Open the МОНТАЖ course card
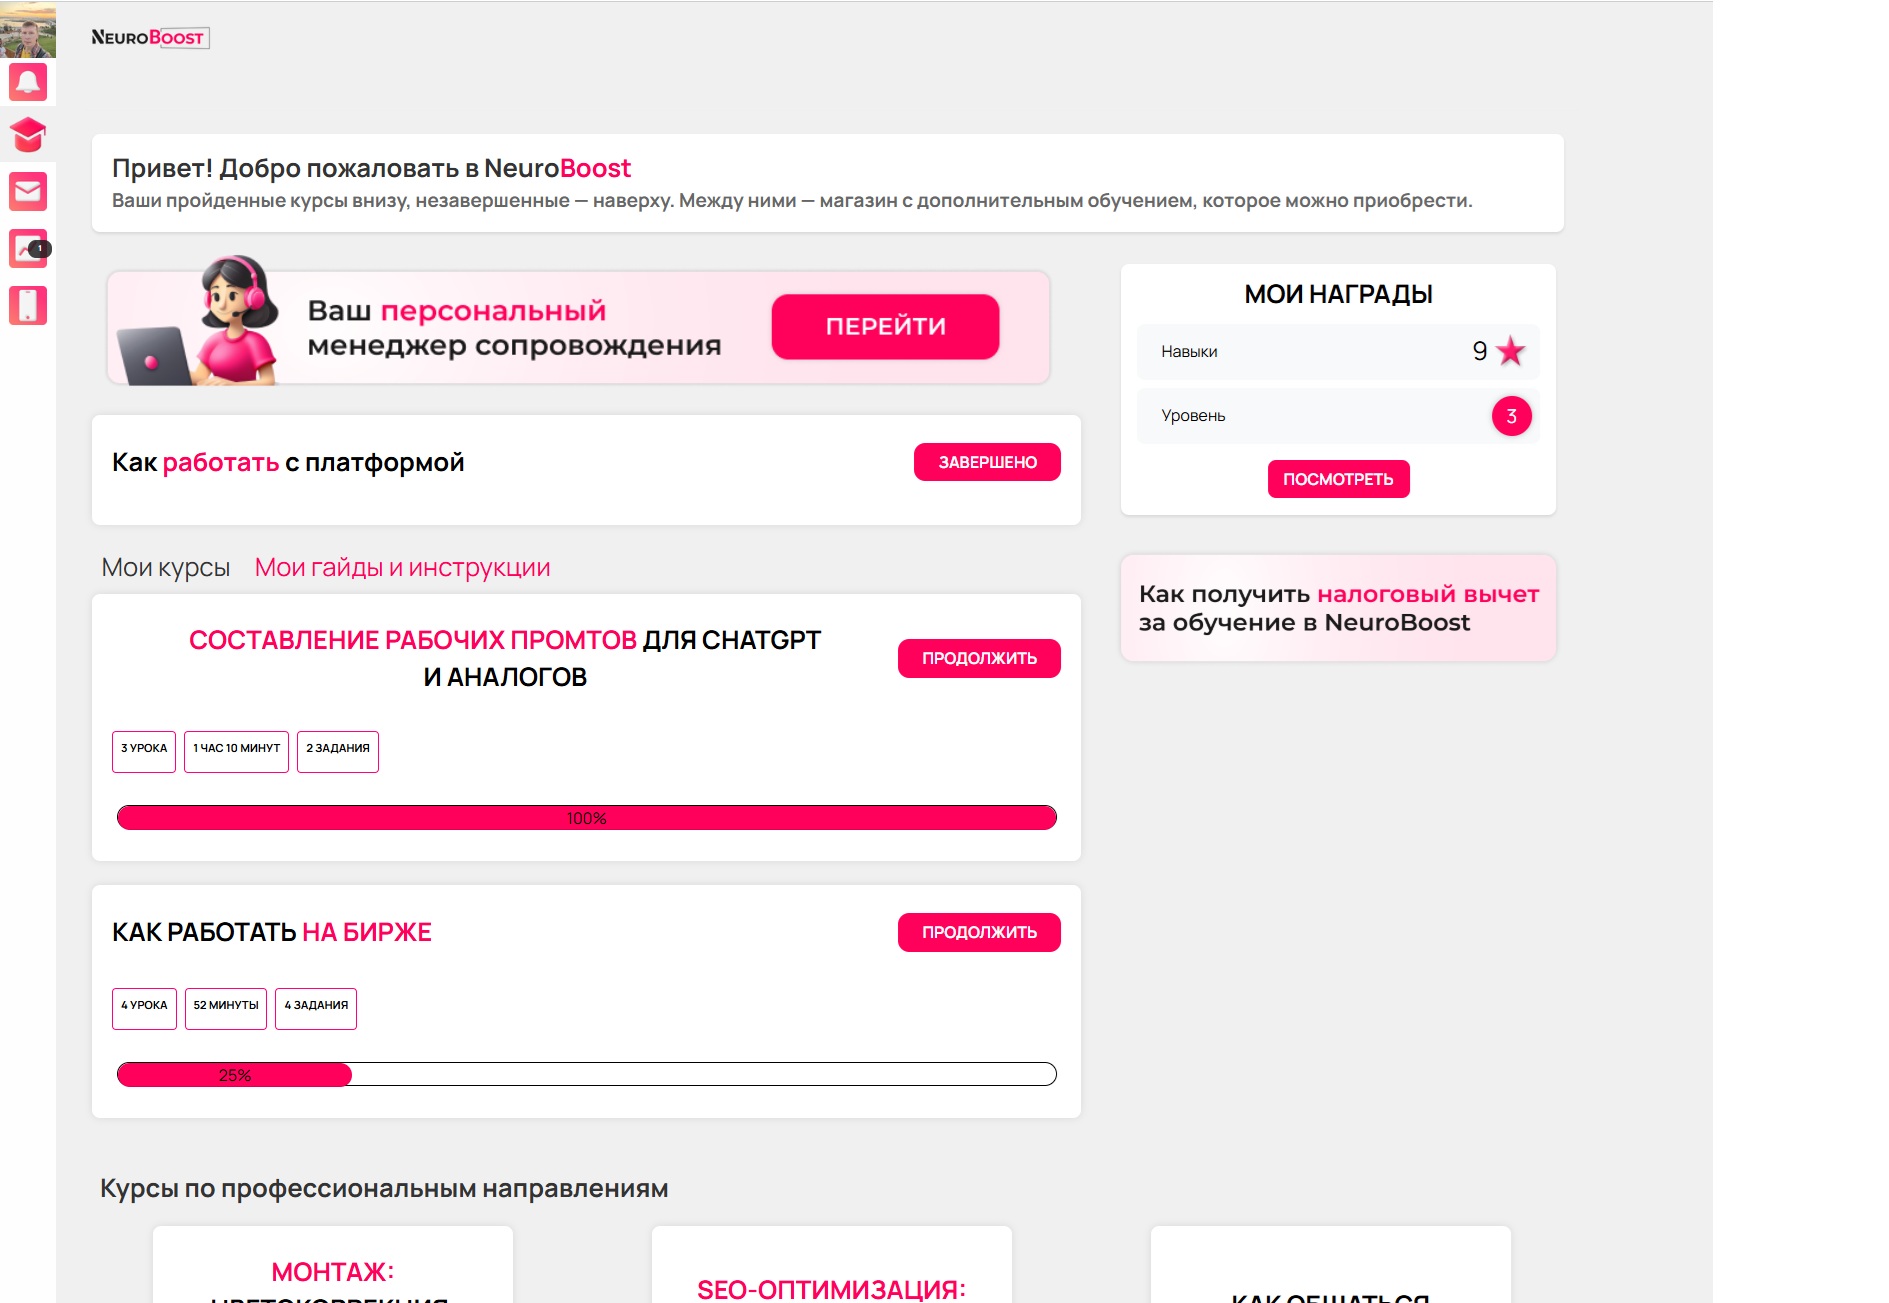1889x1303 pixels. pos(333,1265)
